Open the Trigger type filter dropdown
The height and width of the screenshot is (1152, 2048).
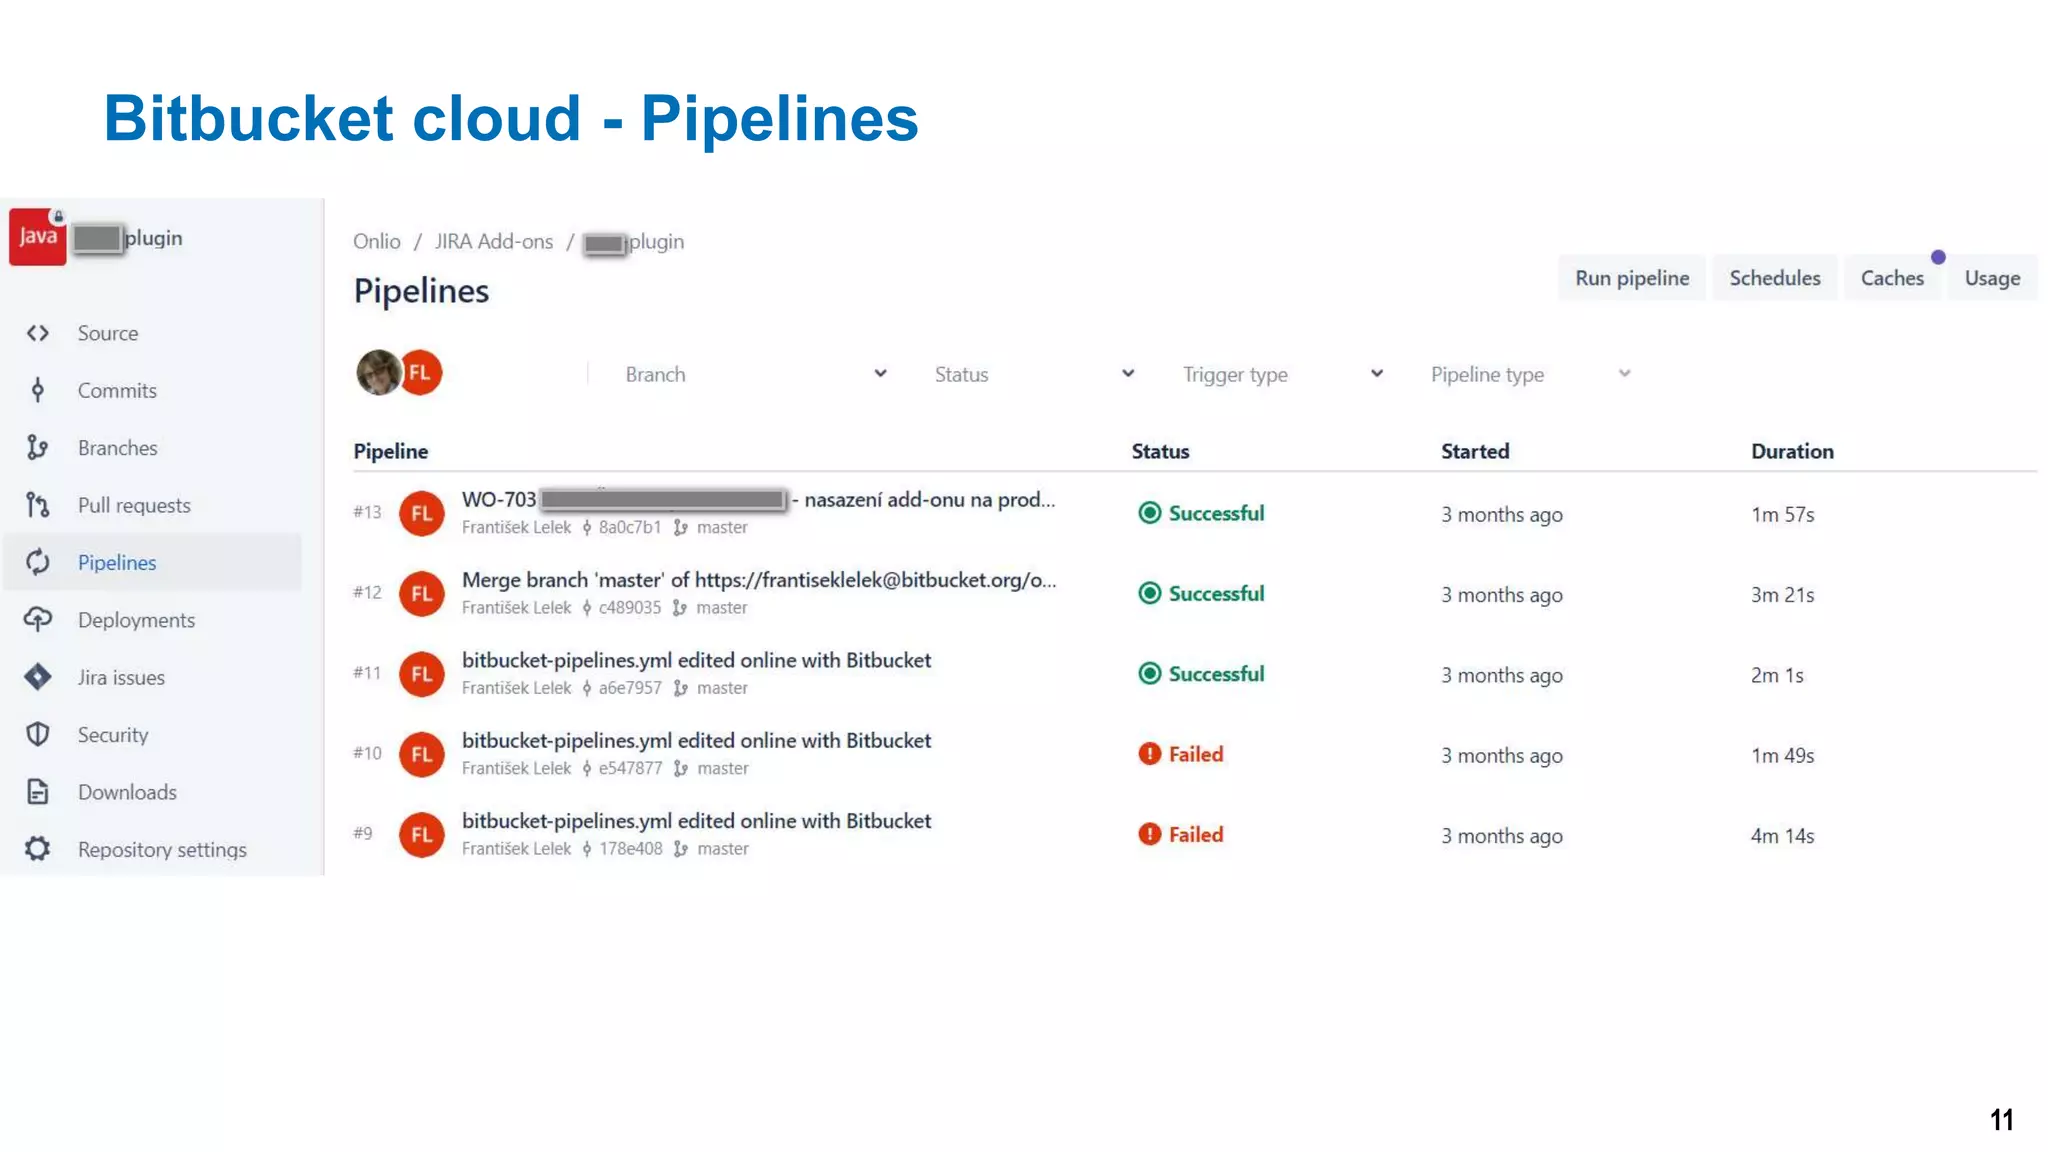coord(1283,374)
